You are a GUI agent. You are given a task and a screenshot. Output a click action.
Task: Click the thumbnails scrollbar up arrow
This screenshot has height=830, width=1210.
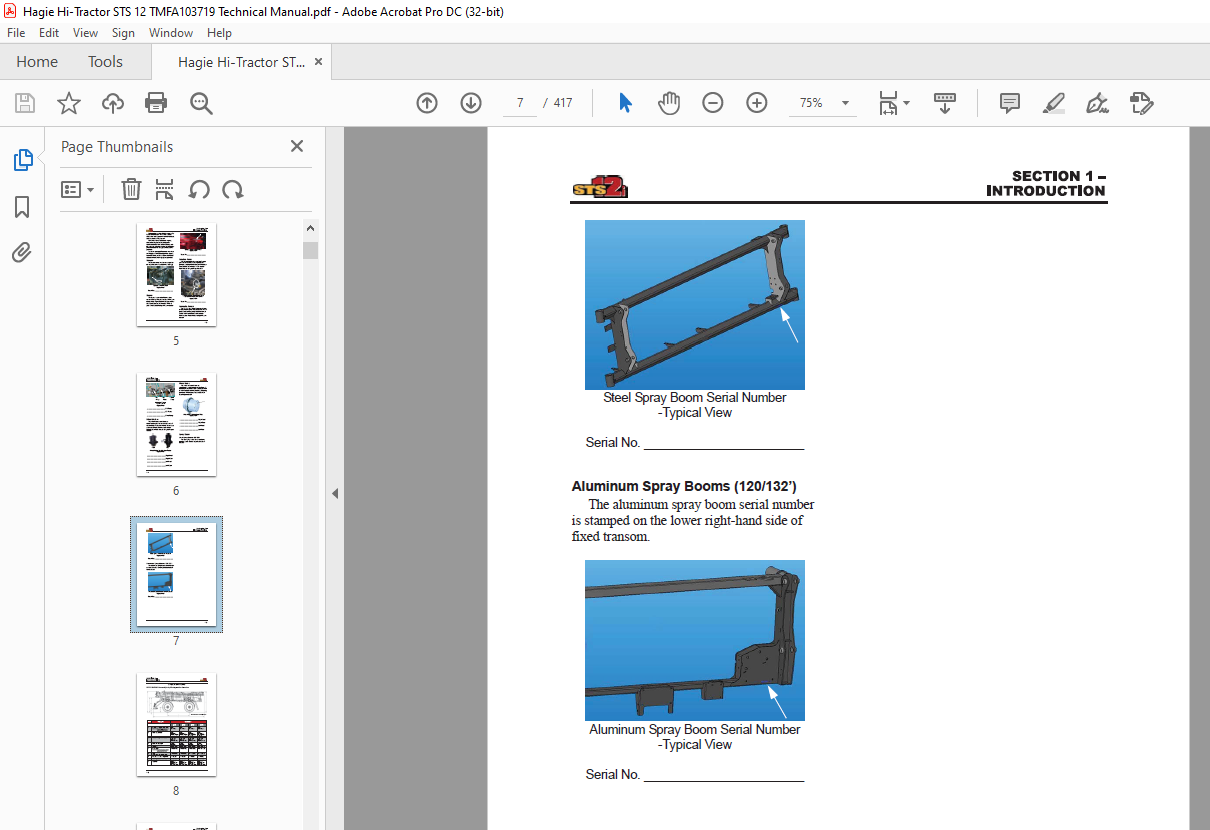pos(310,229)
